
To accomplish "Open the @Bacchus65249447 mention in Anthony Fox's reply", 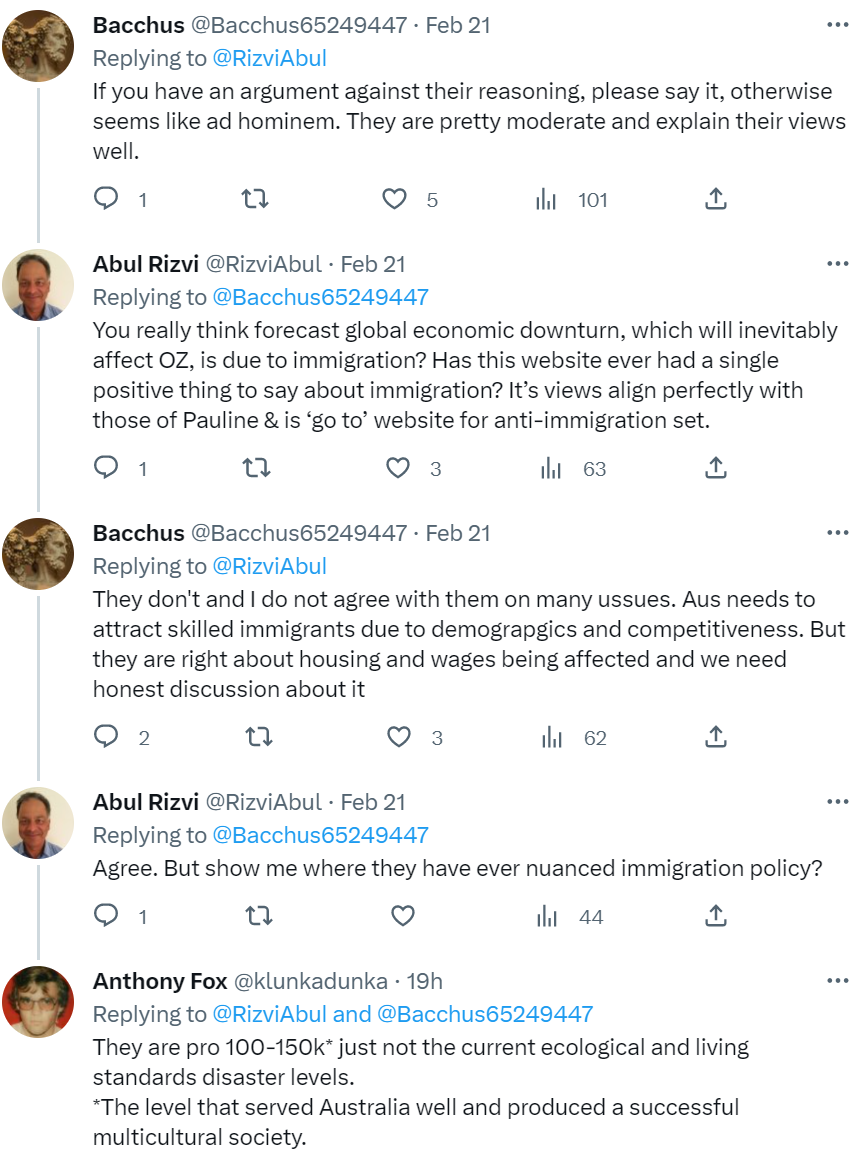I will point(485,1014).
